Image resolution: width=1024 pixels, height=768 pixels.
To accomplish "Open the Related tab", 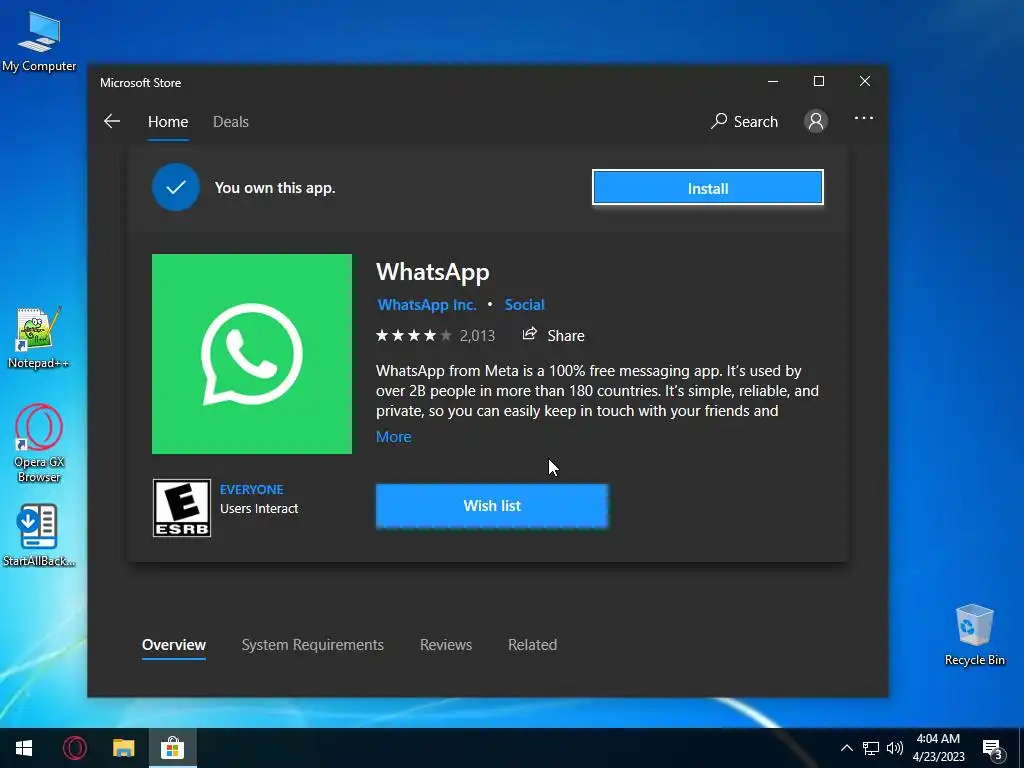I will (x=532, y=645).
